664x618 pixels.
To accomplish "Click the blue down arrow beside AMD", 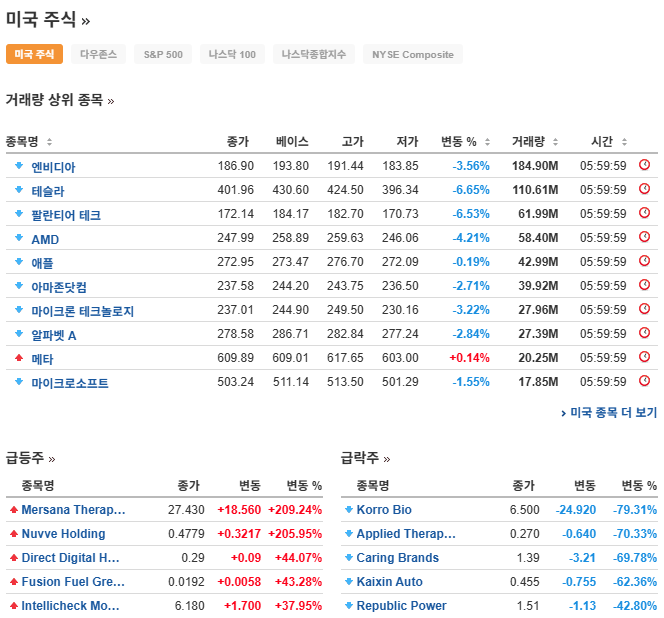I will [19, 238].
